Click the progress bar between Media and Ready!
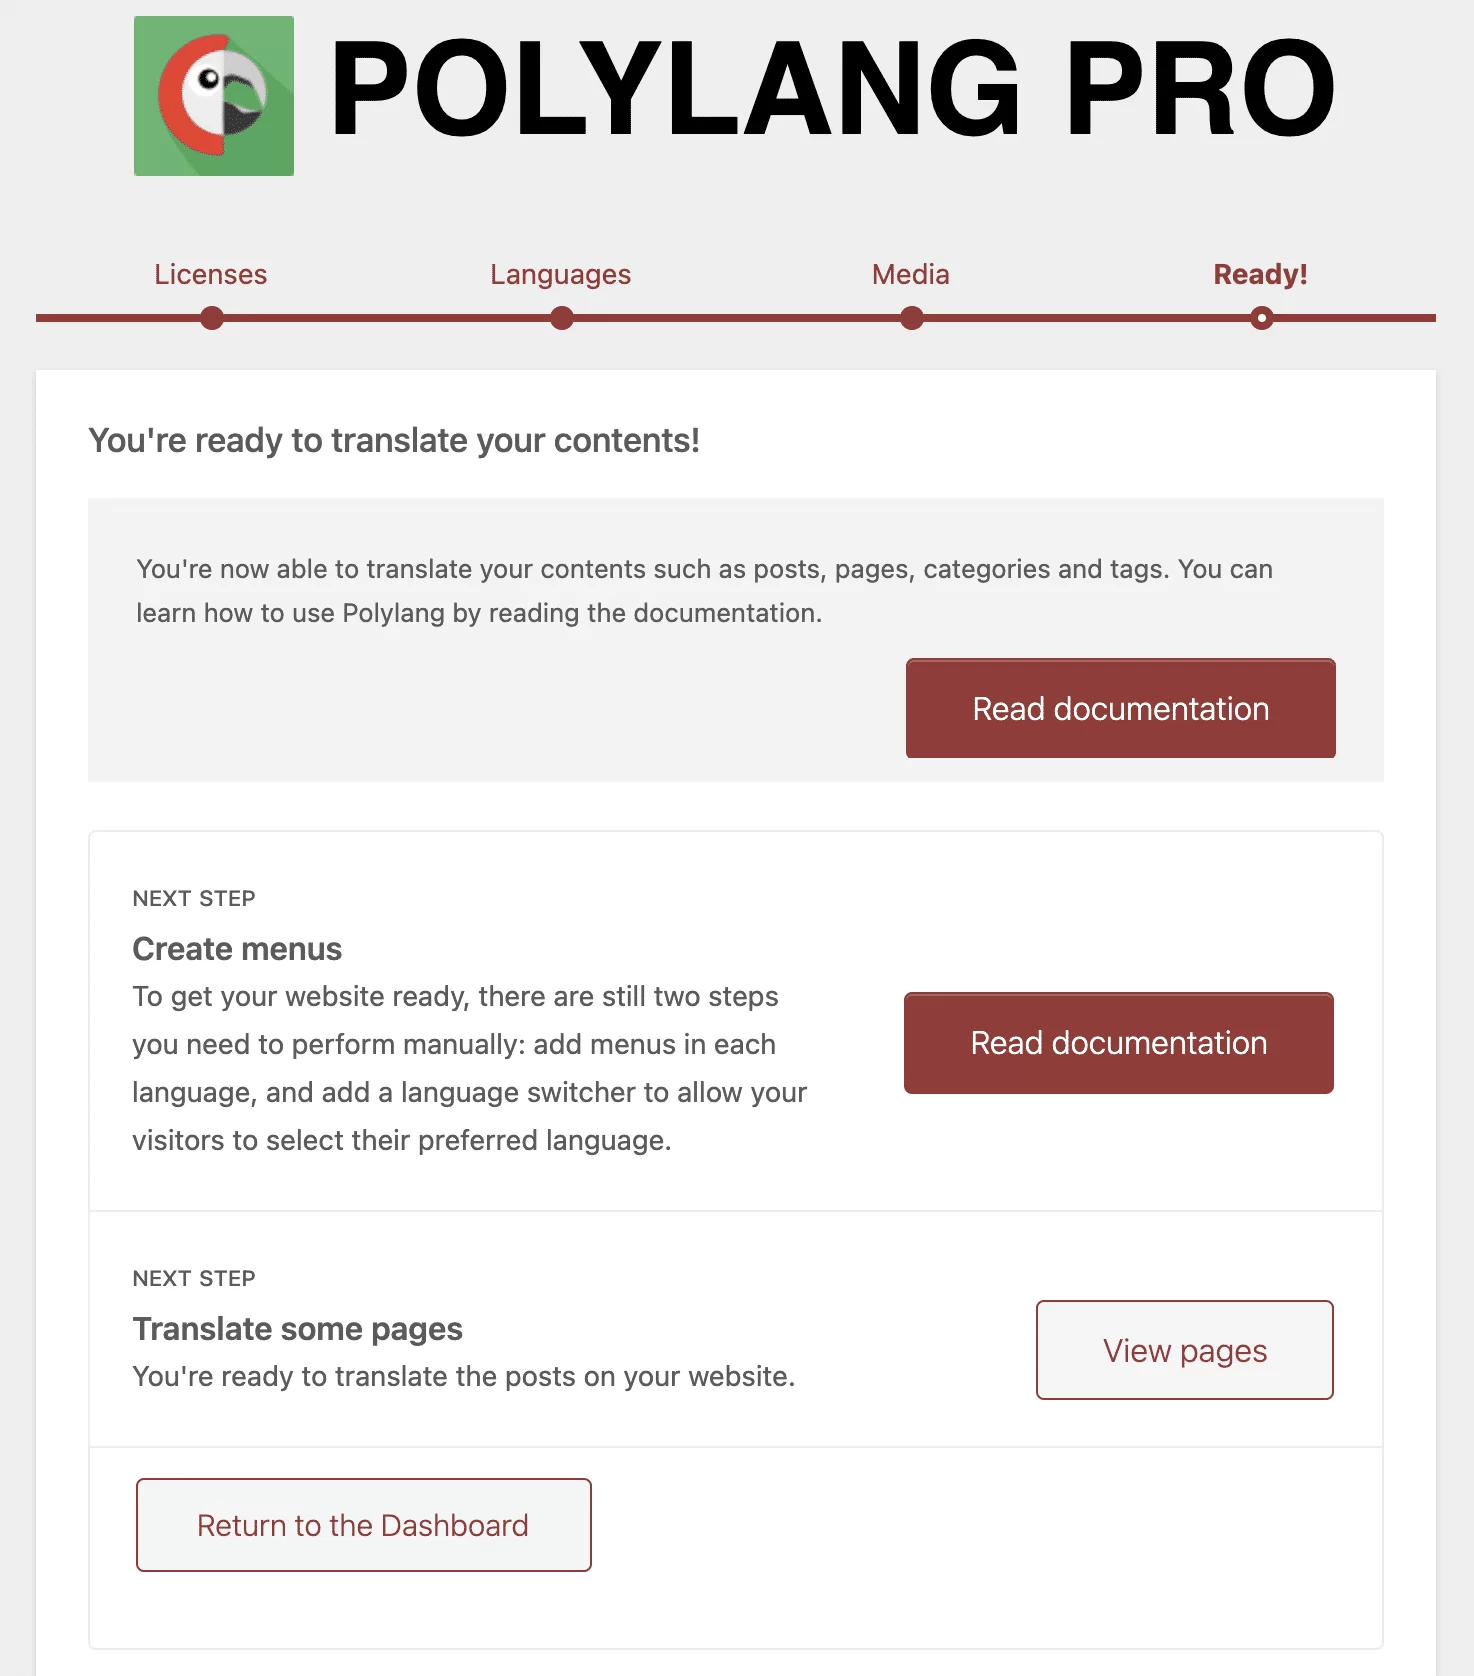Screen dimensions: 1474x1676 pyautogui.click(x=1085, y=318)
